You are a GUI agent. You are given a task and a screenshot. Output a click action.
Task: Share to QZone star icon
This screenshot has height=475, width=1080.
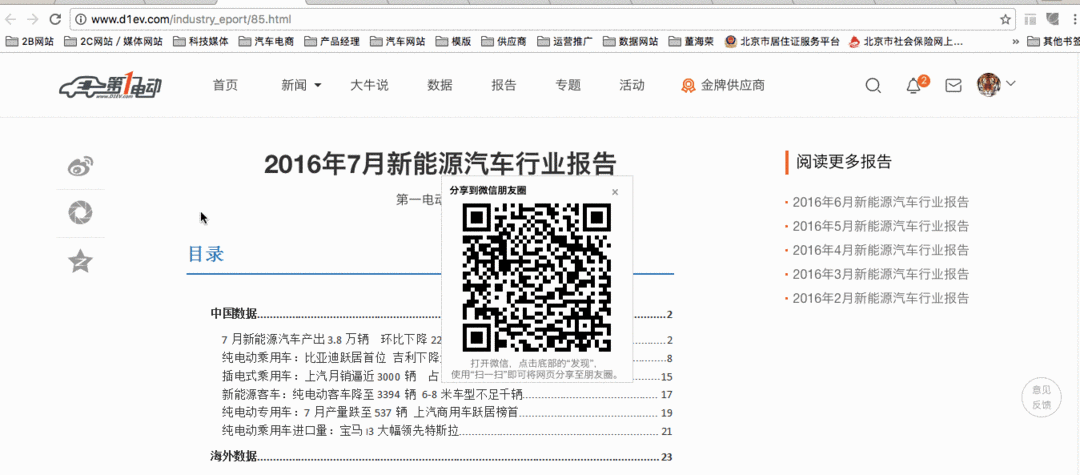tap(81, 261)
